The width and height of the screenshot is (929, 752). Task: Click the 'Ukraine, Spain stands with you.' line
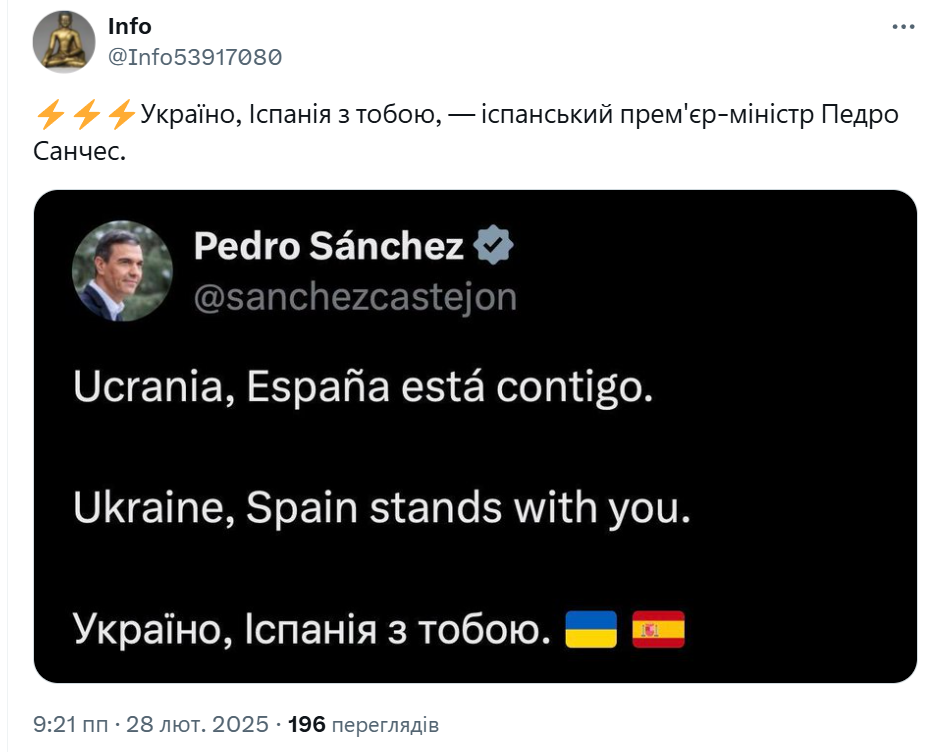[x=382, y=508]
